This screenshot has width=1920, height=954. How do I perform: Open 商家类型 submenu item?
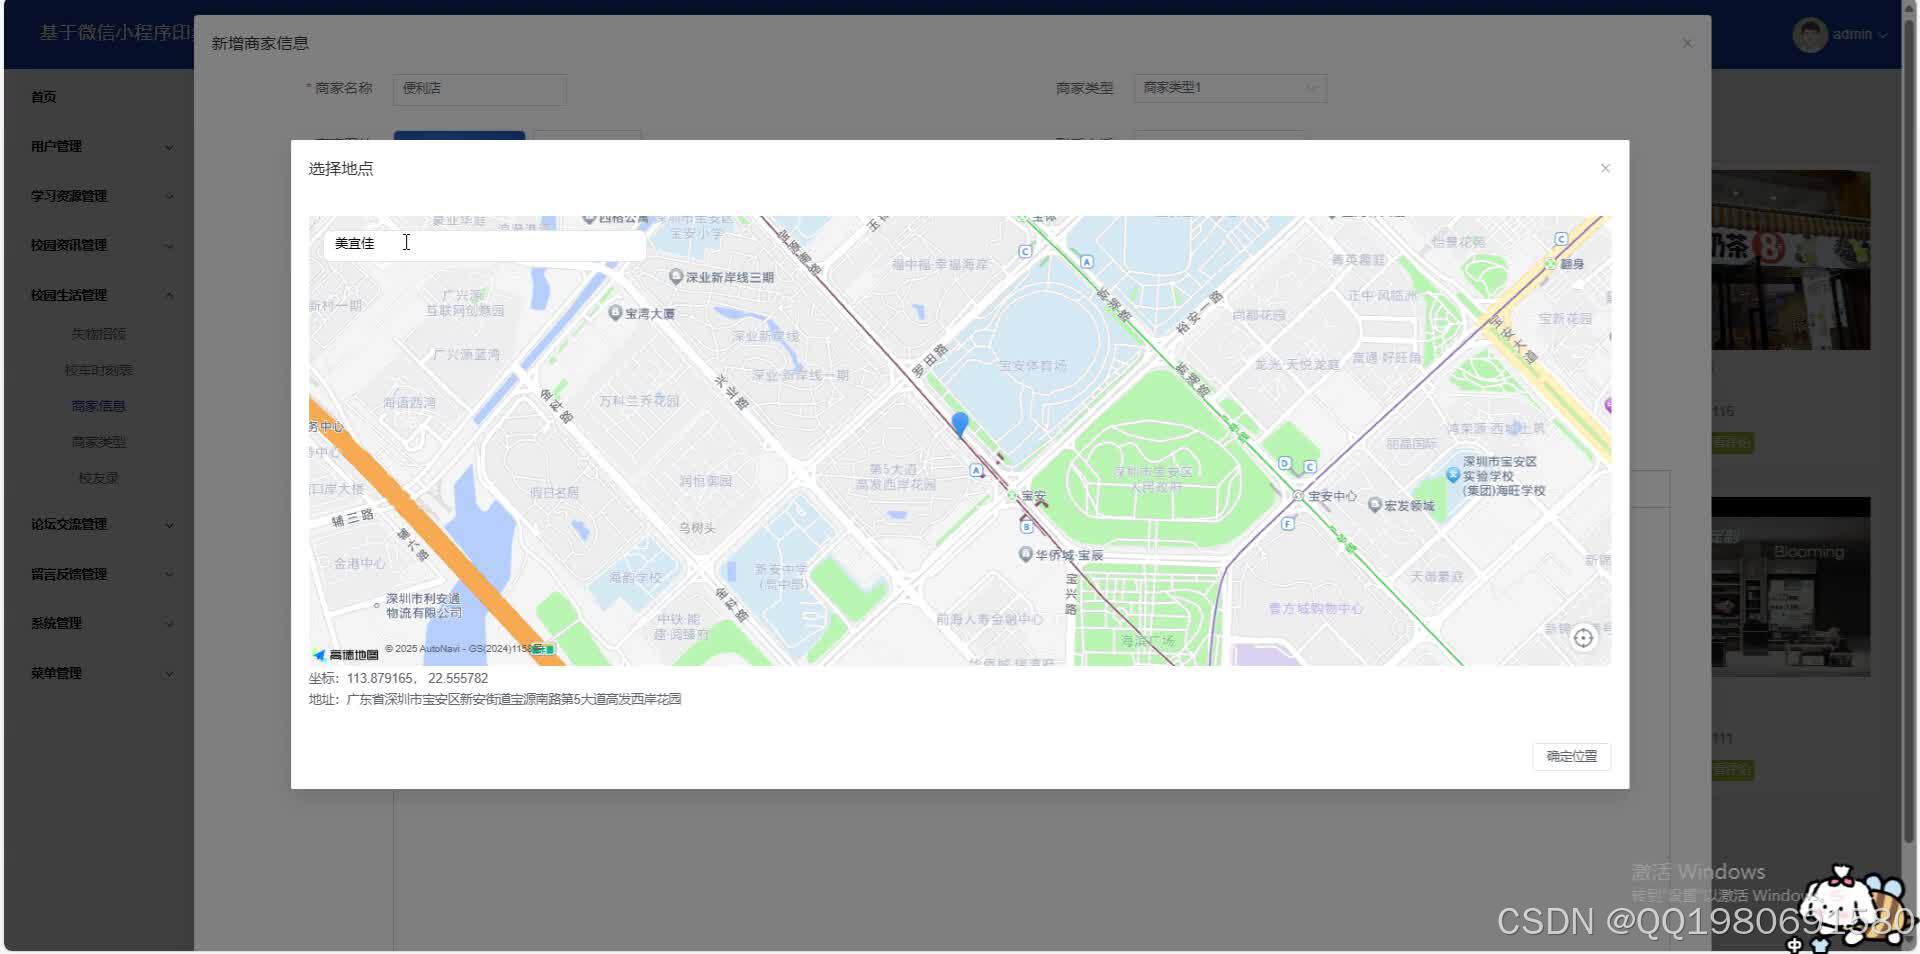point(99,442)
